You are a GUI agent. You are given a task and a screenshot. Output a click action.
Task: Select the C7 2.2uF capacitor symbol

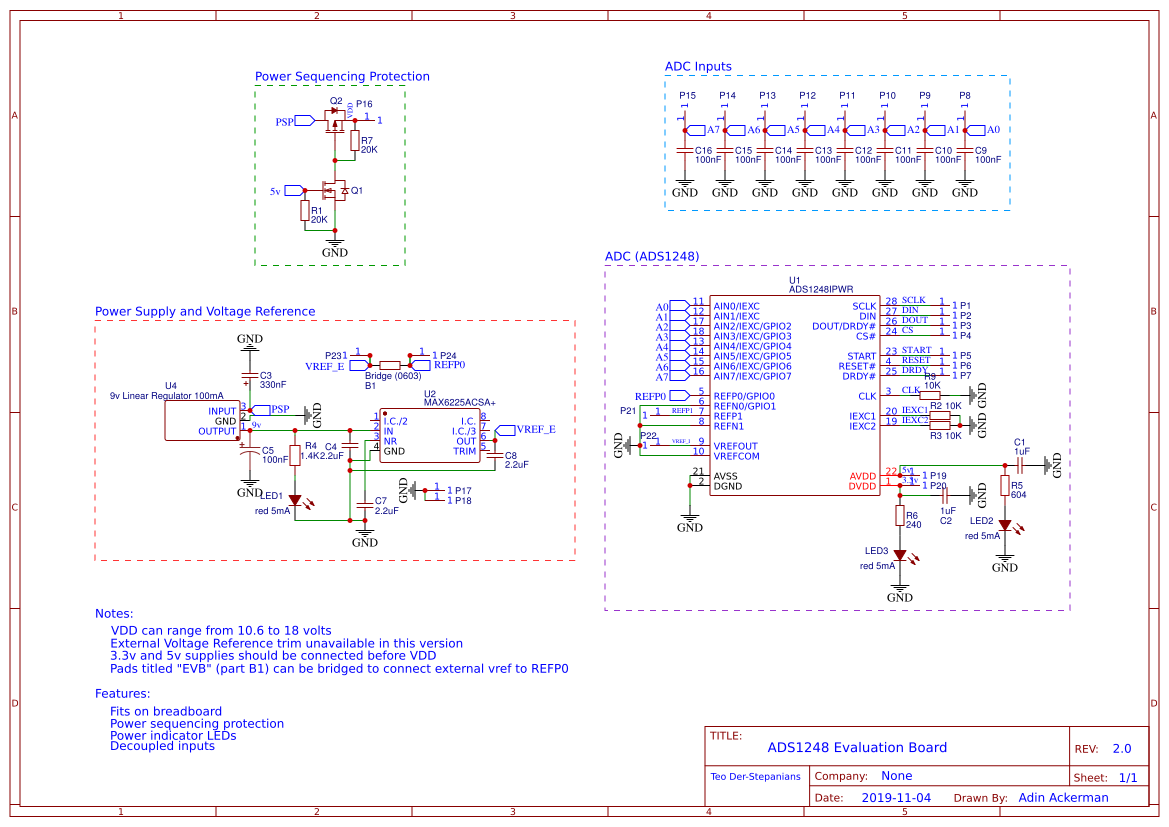(365, 506)
